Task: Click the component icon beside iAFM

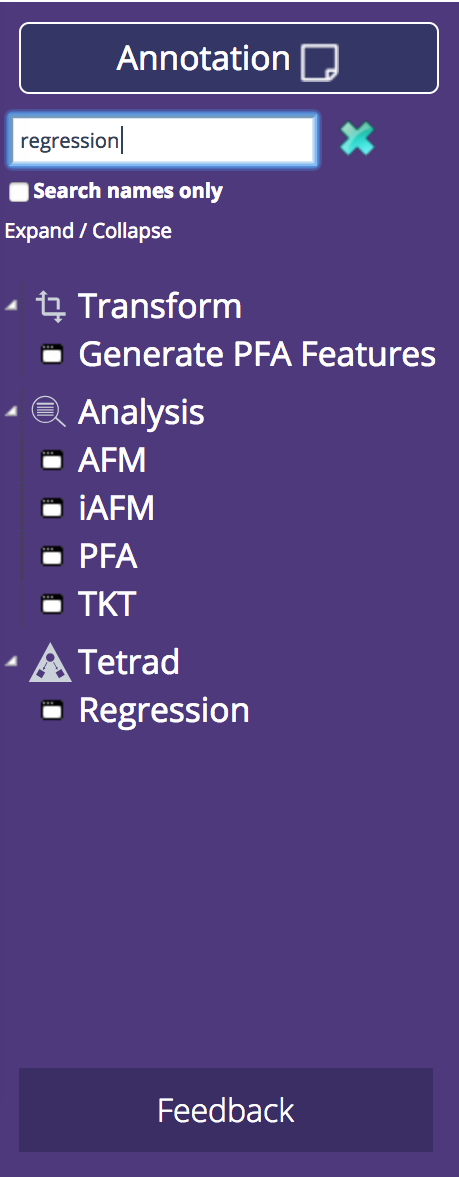Action: click(52, 508)
